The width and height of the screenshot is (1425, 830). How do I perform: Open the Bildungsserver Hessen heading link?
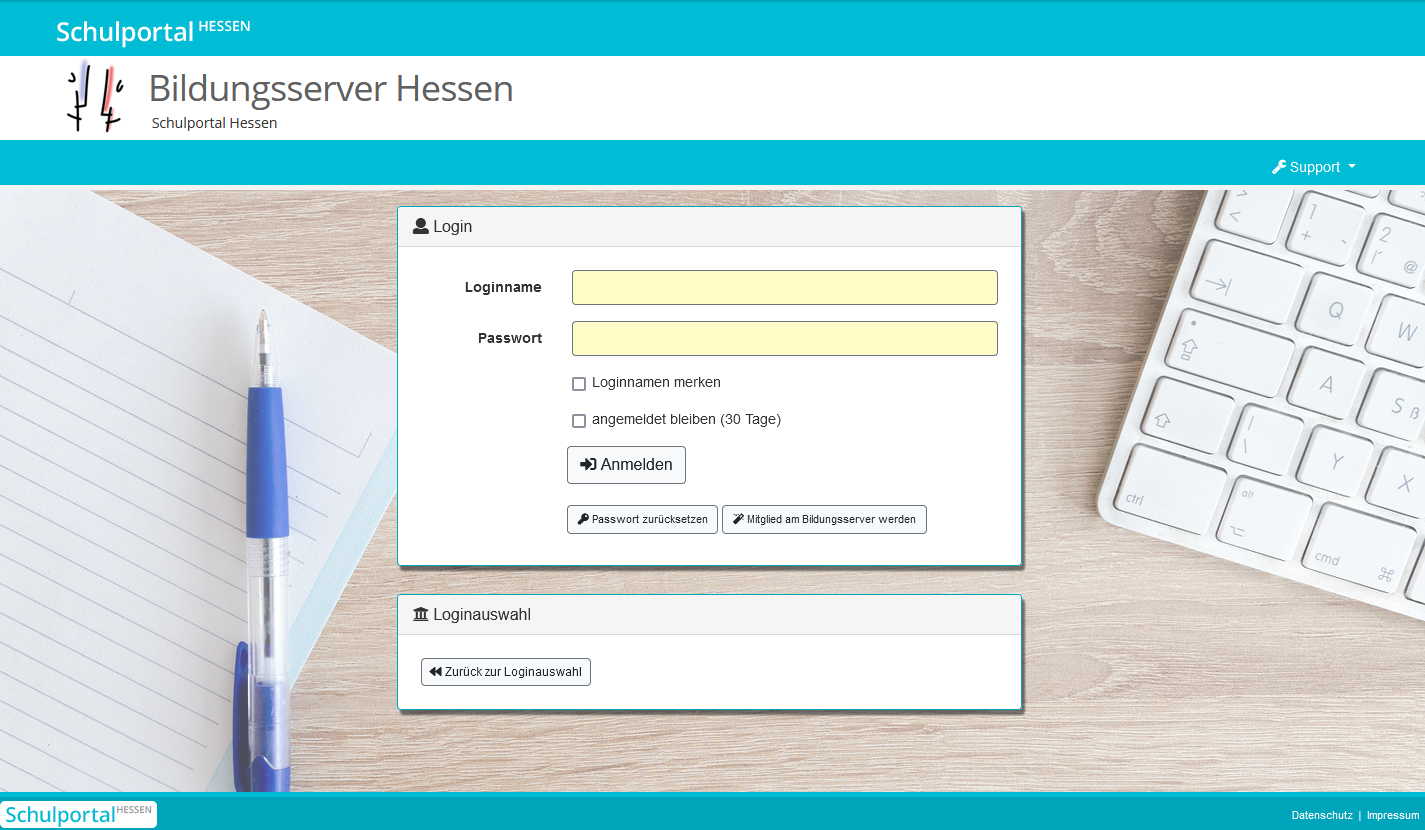pos(331,88)
